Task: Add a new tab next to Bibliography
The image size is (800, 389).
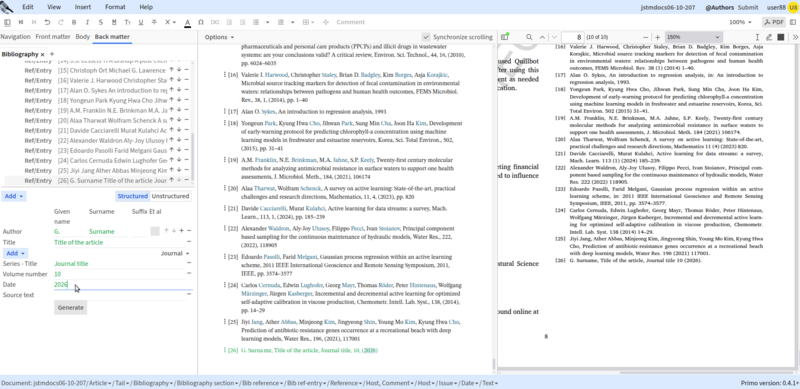Action: (52, 54)
